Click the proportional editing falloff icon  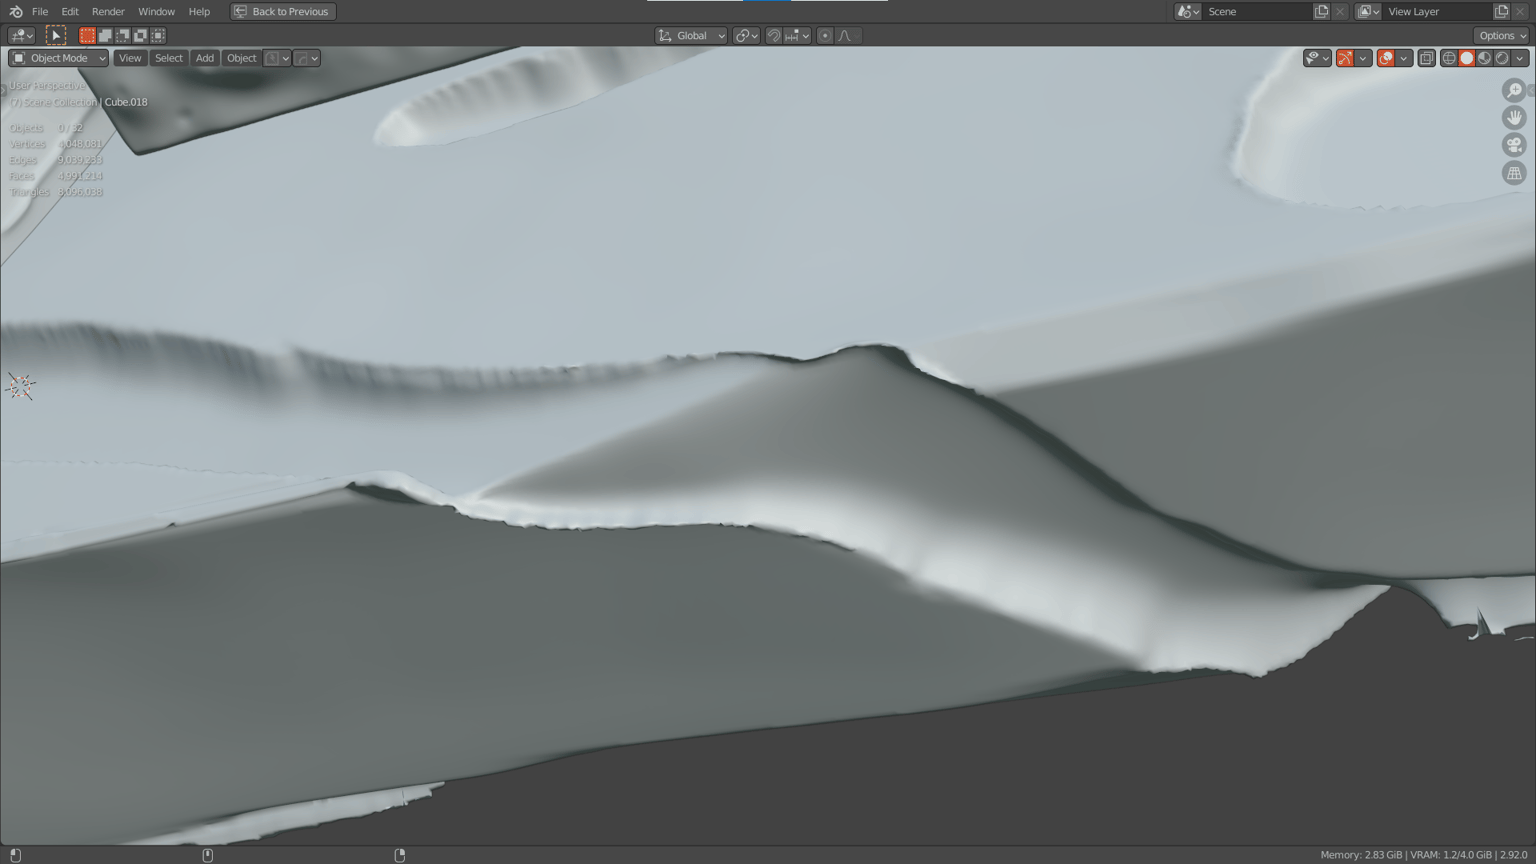point(848,35)
